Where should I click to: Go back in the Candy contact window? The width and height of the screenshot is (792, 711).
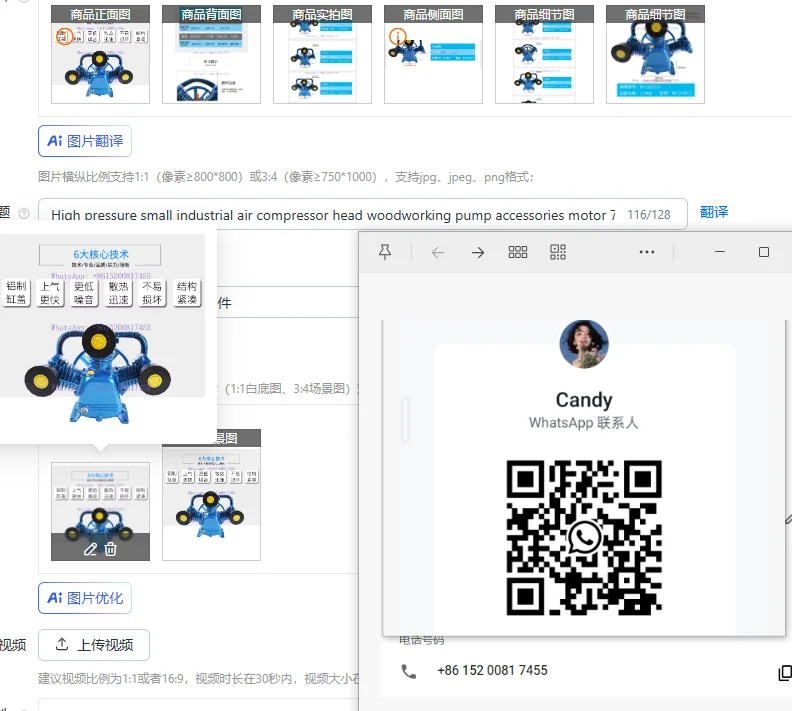pyautogui.click(x=438, y=252)
